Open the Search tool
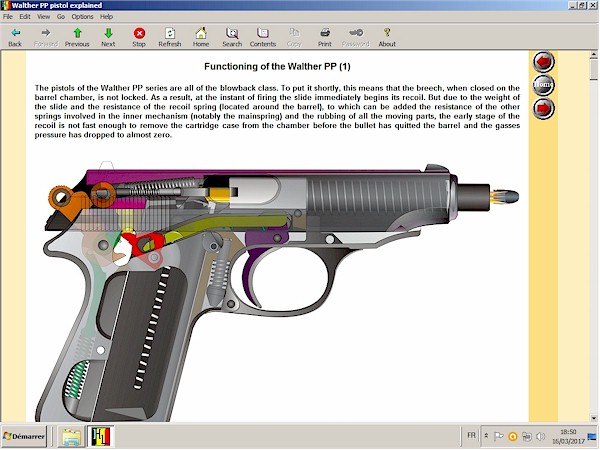The height and width of the screenshot is (450, 600). 232,38
